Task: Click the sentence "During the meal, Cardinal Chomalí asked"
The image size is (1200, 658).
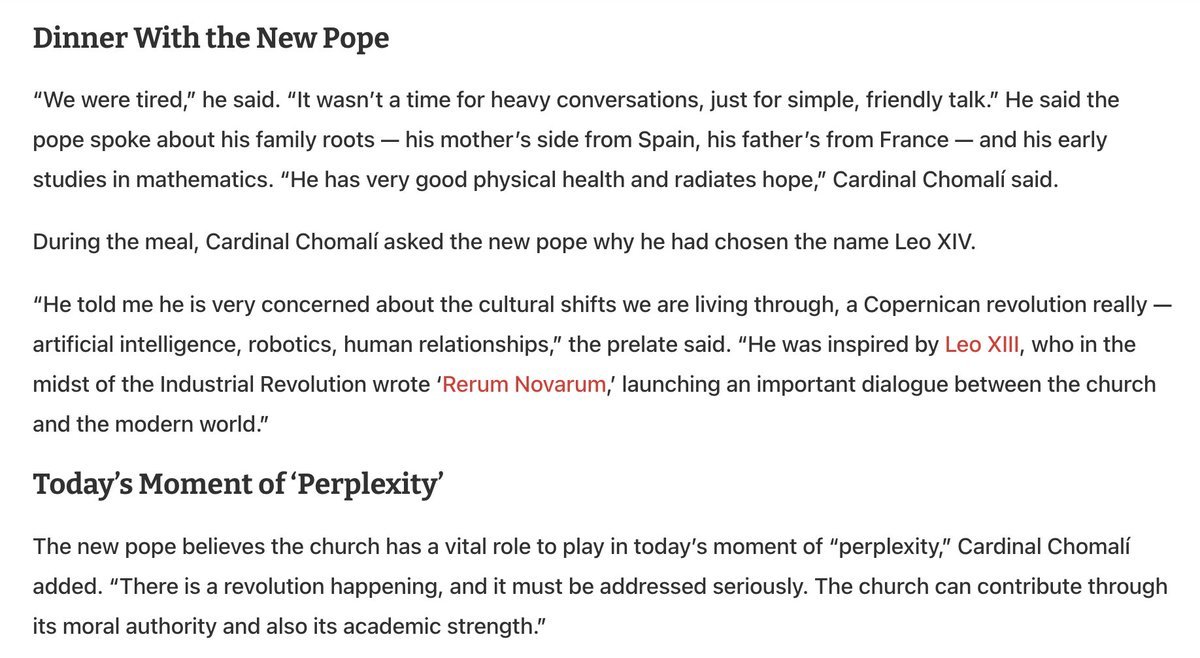Action: tap(300, 241)
